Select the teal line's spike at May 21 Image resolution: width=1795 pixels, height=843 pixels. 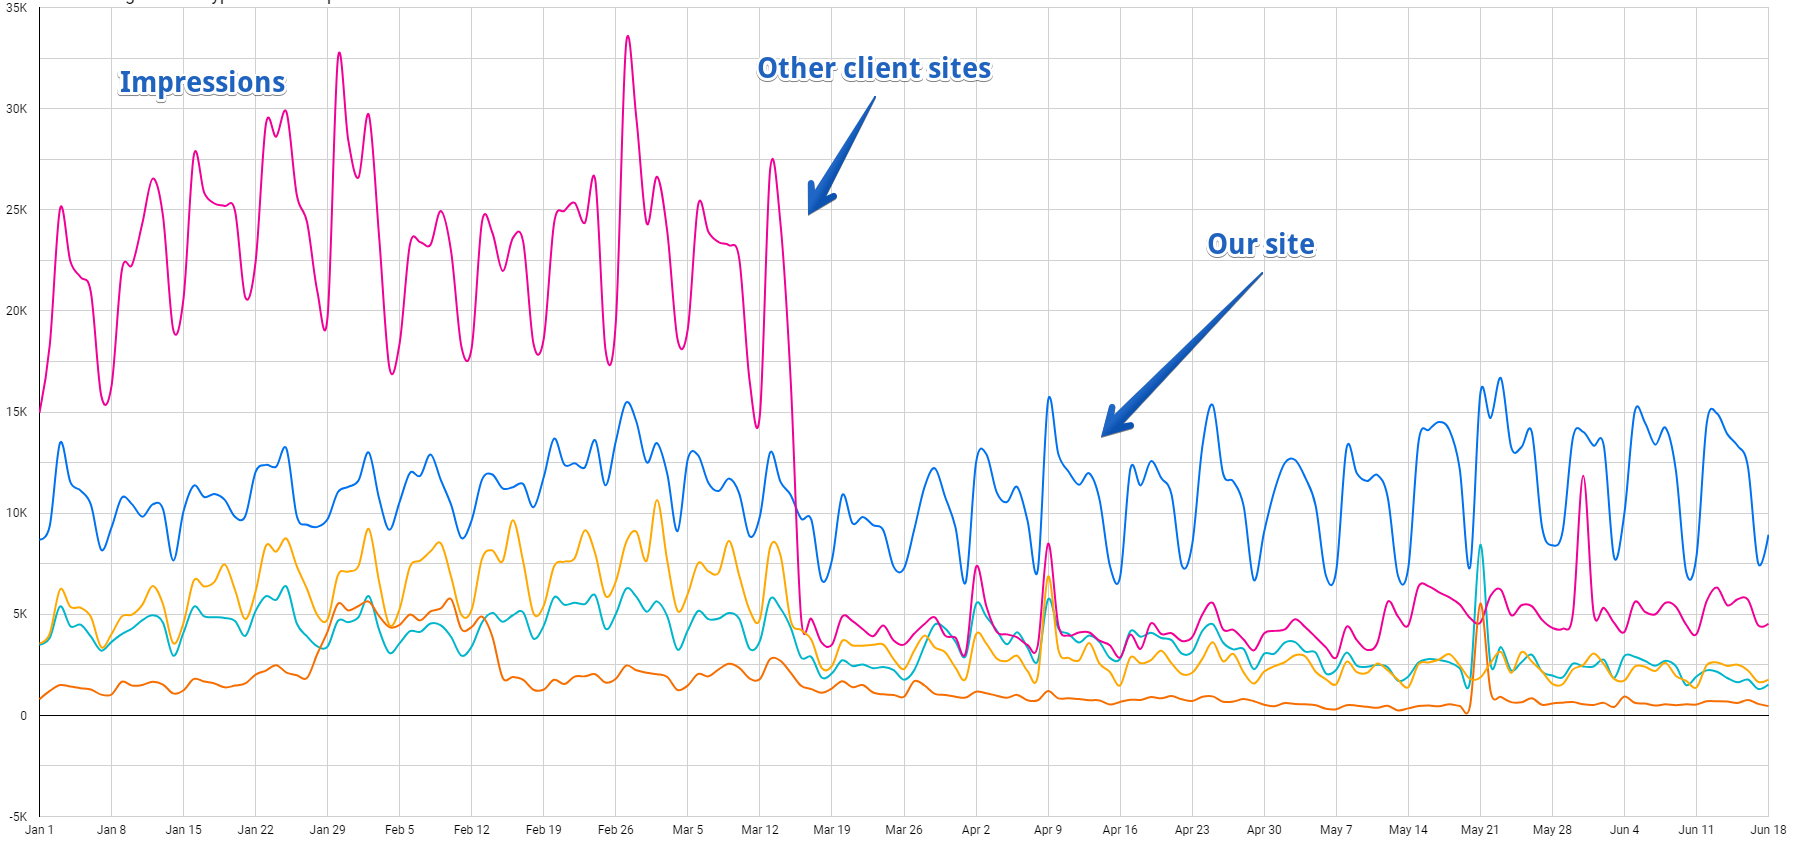coord(1480,547)
